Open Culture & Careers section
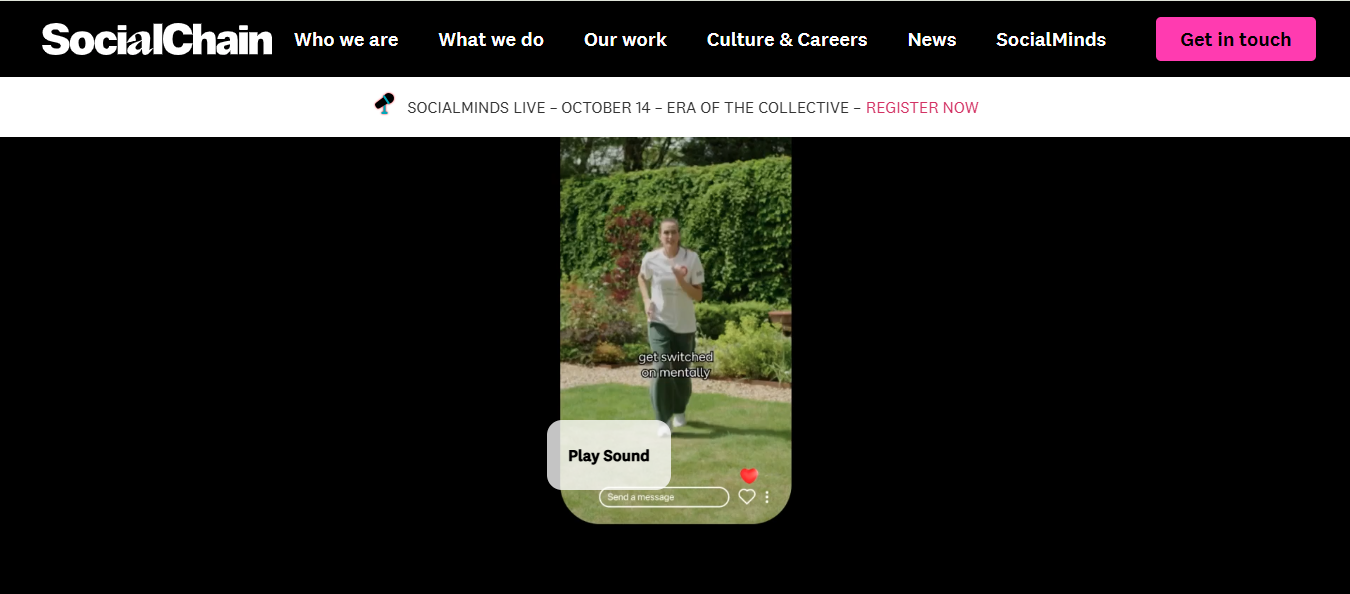 pos(787,40)
